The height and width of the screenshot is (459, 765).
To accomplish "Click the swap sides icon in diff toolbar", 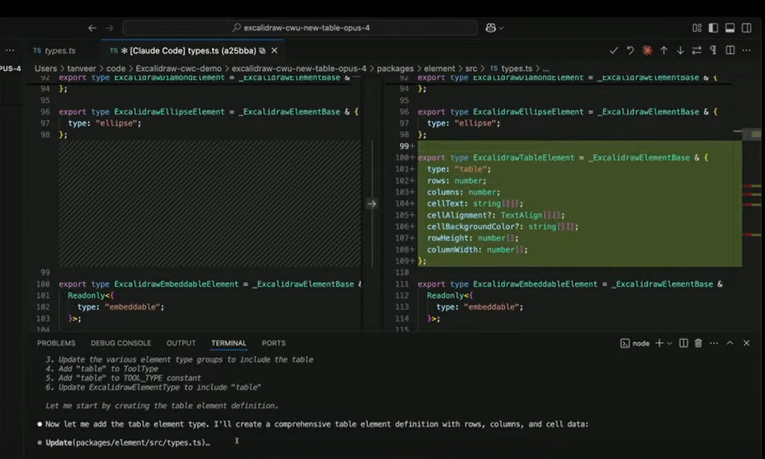I will click(x=697, y=50).
